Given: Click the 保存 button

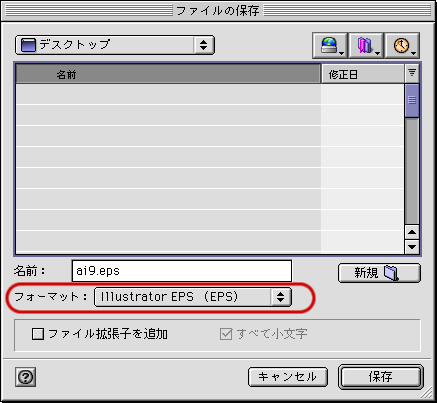Looking at the screenshot, I should pyautogui.click(x=381, y=377).
